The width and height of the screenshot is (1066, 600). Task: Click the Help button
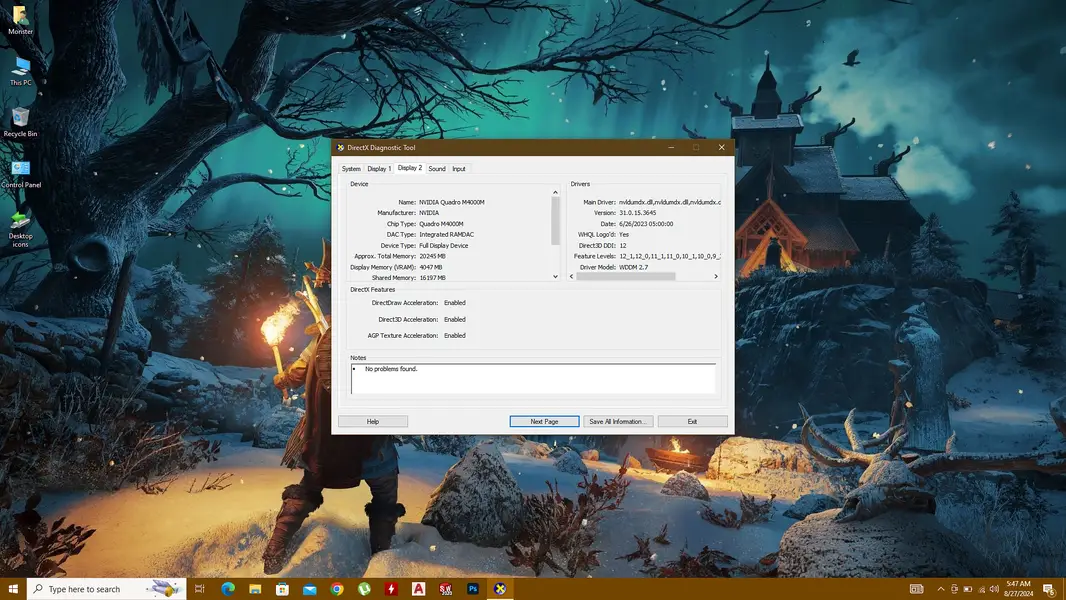click(373, 421)
